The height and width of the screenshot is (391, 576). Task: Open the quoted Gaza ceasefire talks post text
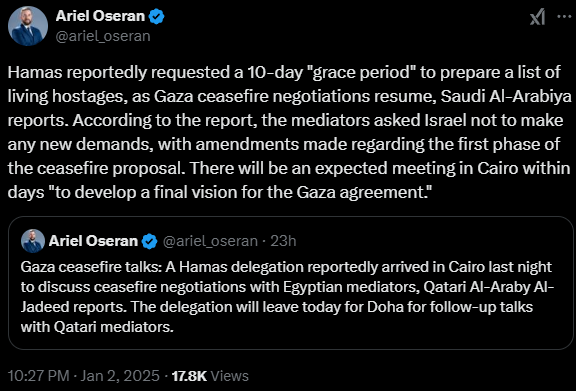click(287, 297)
